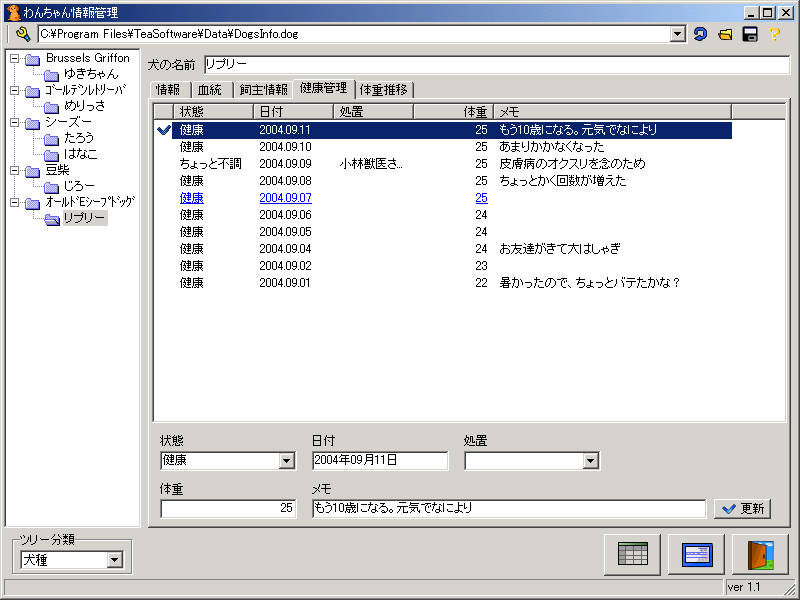Sort by the 日付 column header
800x600 pixels.
pyautogui.click(x=293, y=111)
